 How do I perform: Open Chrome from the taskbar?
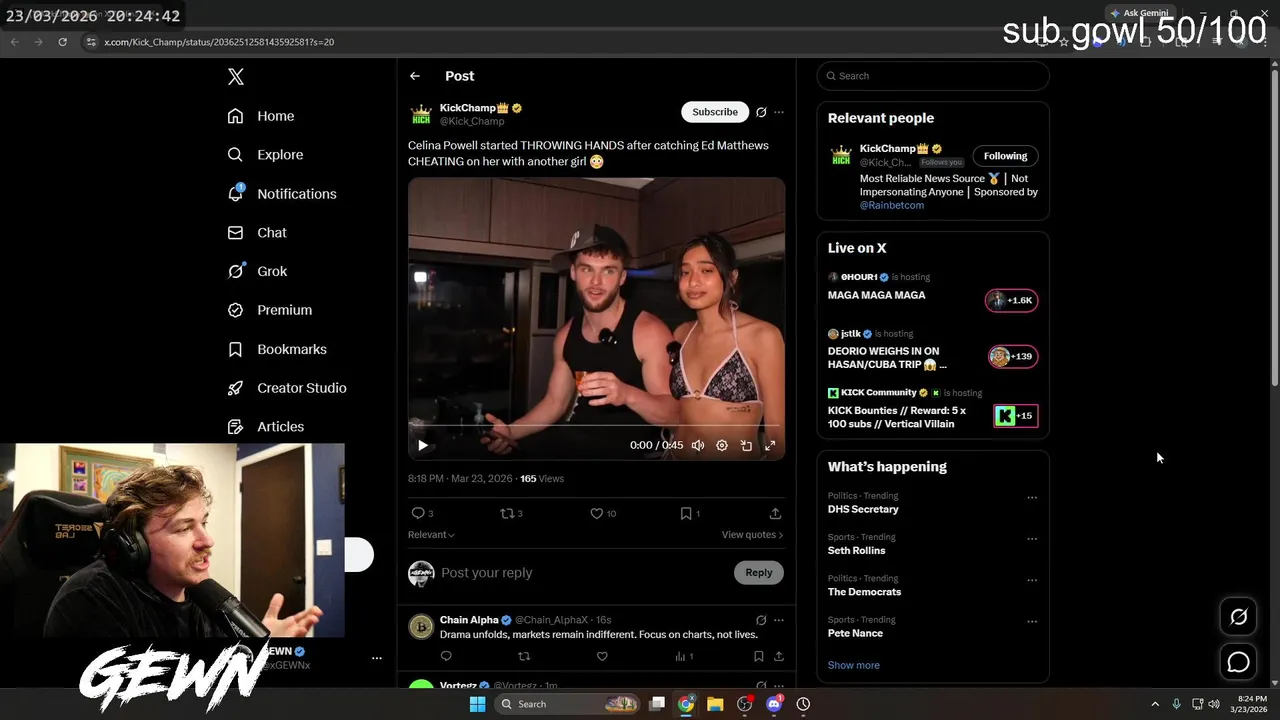tap(686, 704)
